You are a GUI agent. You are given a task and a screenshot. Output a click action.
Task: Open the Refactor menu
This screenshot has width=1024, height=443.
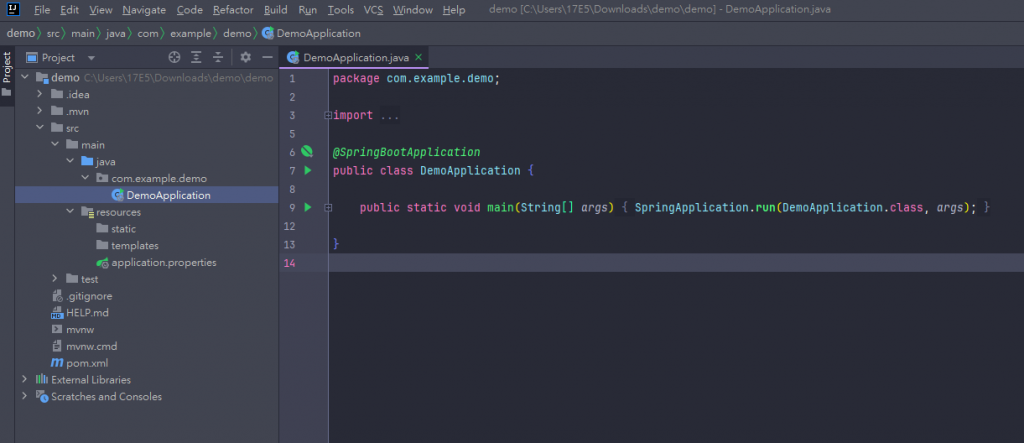point(233,10)
